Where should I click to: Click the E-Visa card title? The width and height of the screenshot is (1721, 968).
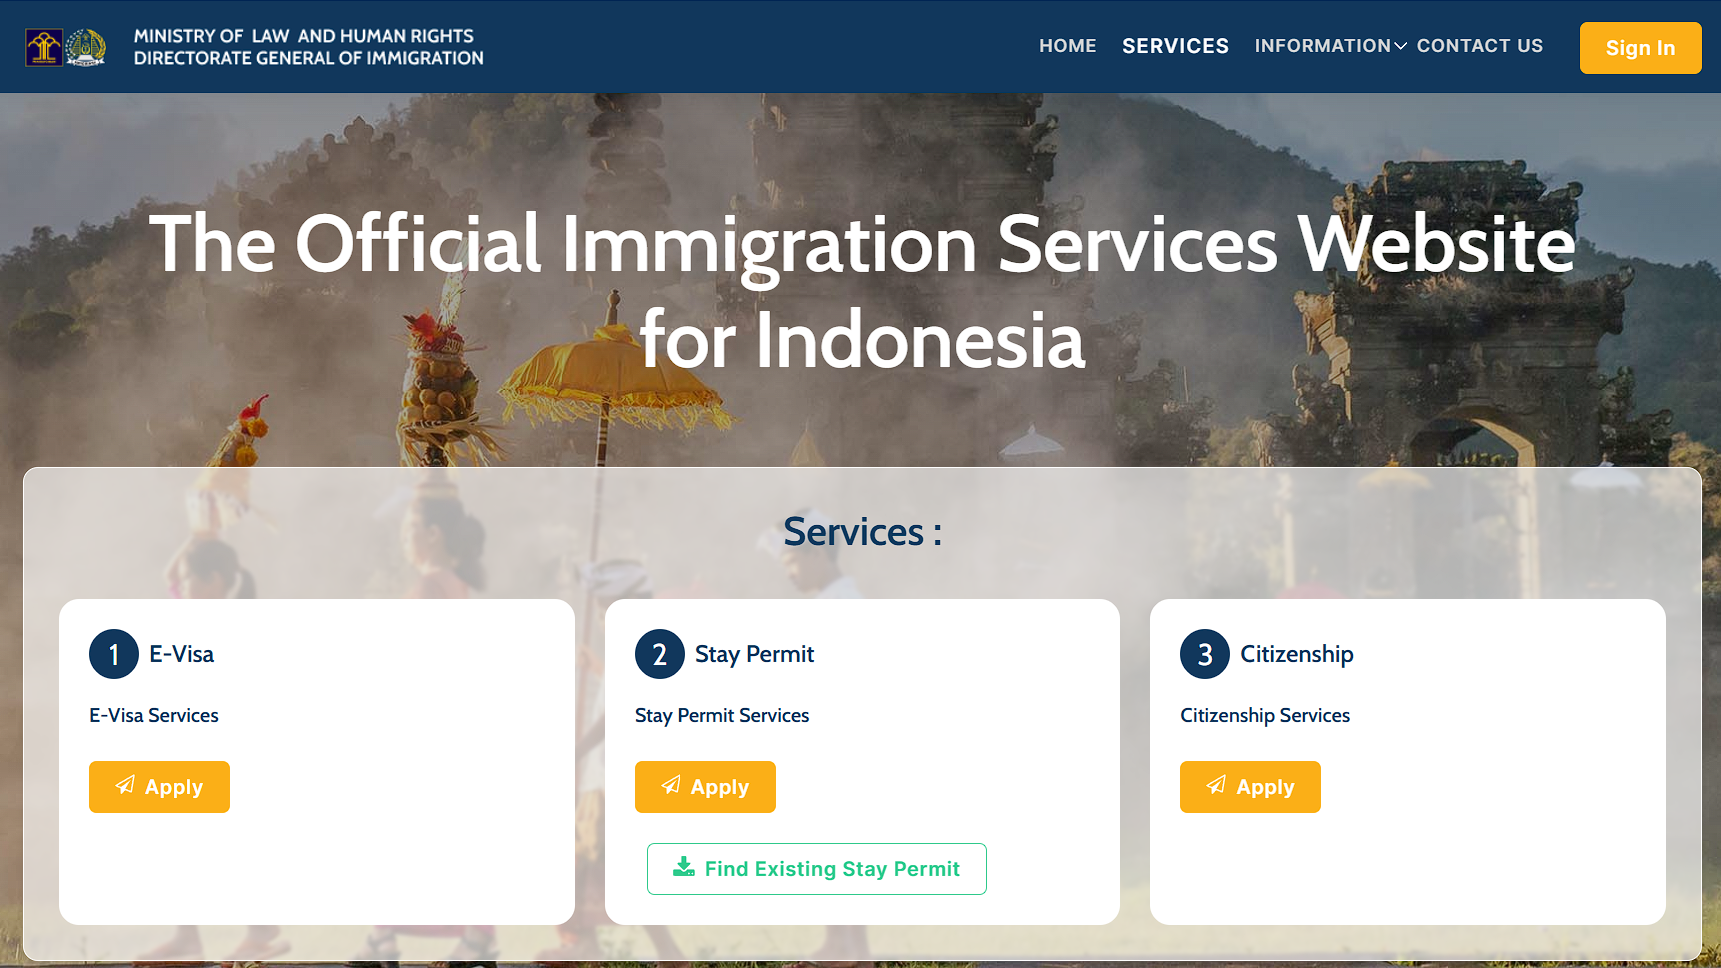tap(182, 654)
